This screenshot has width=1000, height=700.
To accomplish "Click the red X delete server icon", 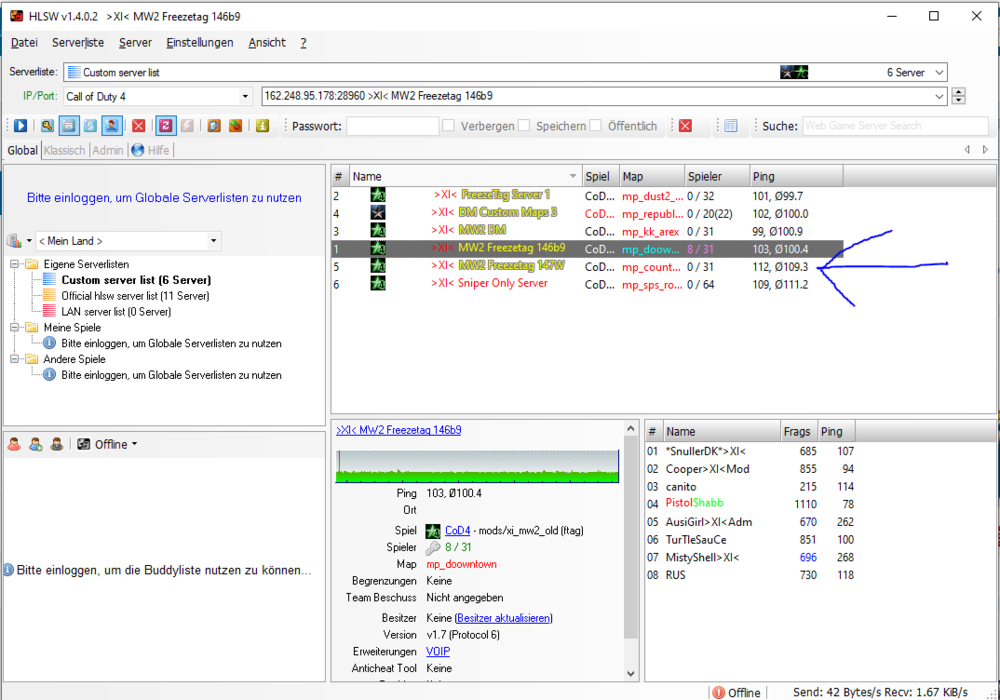I will click(x=138, y=126).
